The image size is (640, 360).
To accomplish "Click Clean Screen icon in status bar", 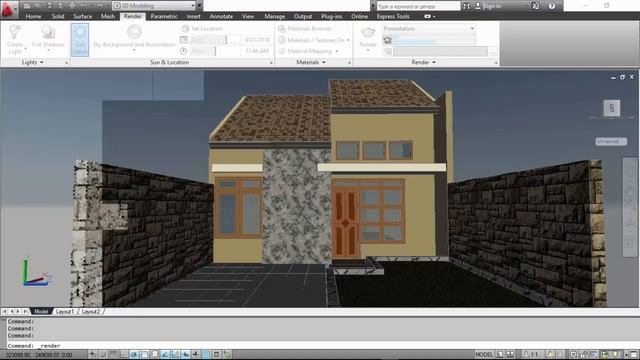I will [634, 355].
